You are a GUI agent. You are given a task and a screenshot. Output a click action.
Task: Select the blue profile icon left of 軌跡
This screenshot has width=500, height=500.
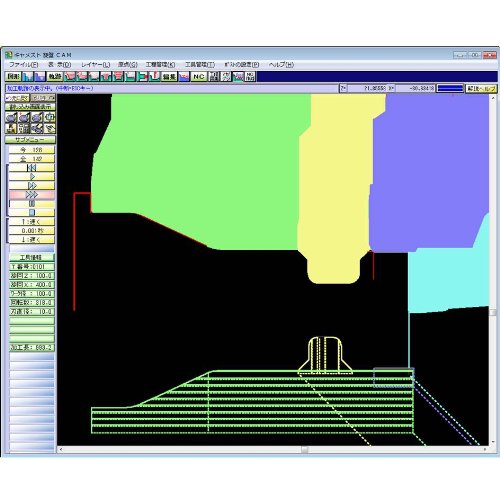pos(40,76)
